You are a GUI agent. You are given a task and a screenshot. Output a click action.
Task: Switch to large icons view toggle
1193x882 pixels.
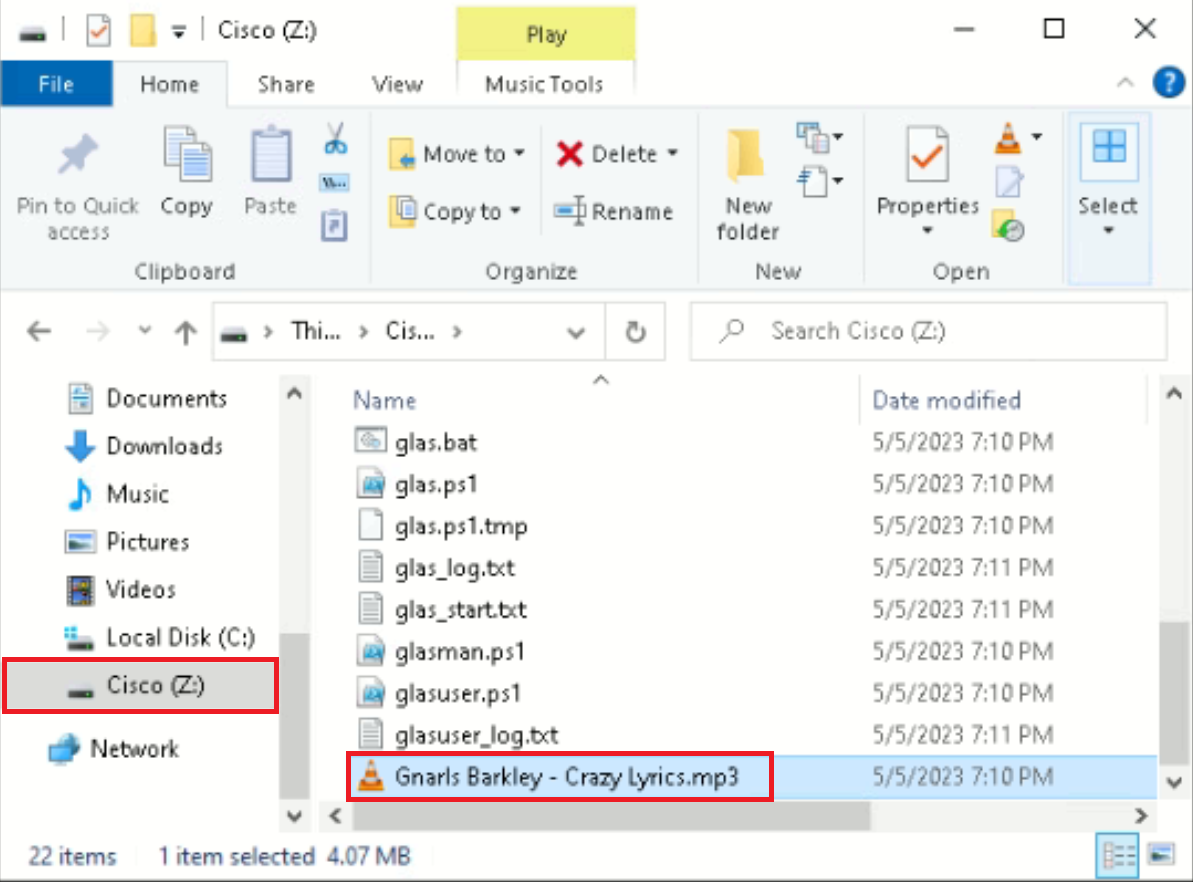tap(1160, 855)
